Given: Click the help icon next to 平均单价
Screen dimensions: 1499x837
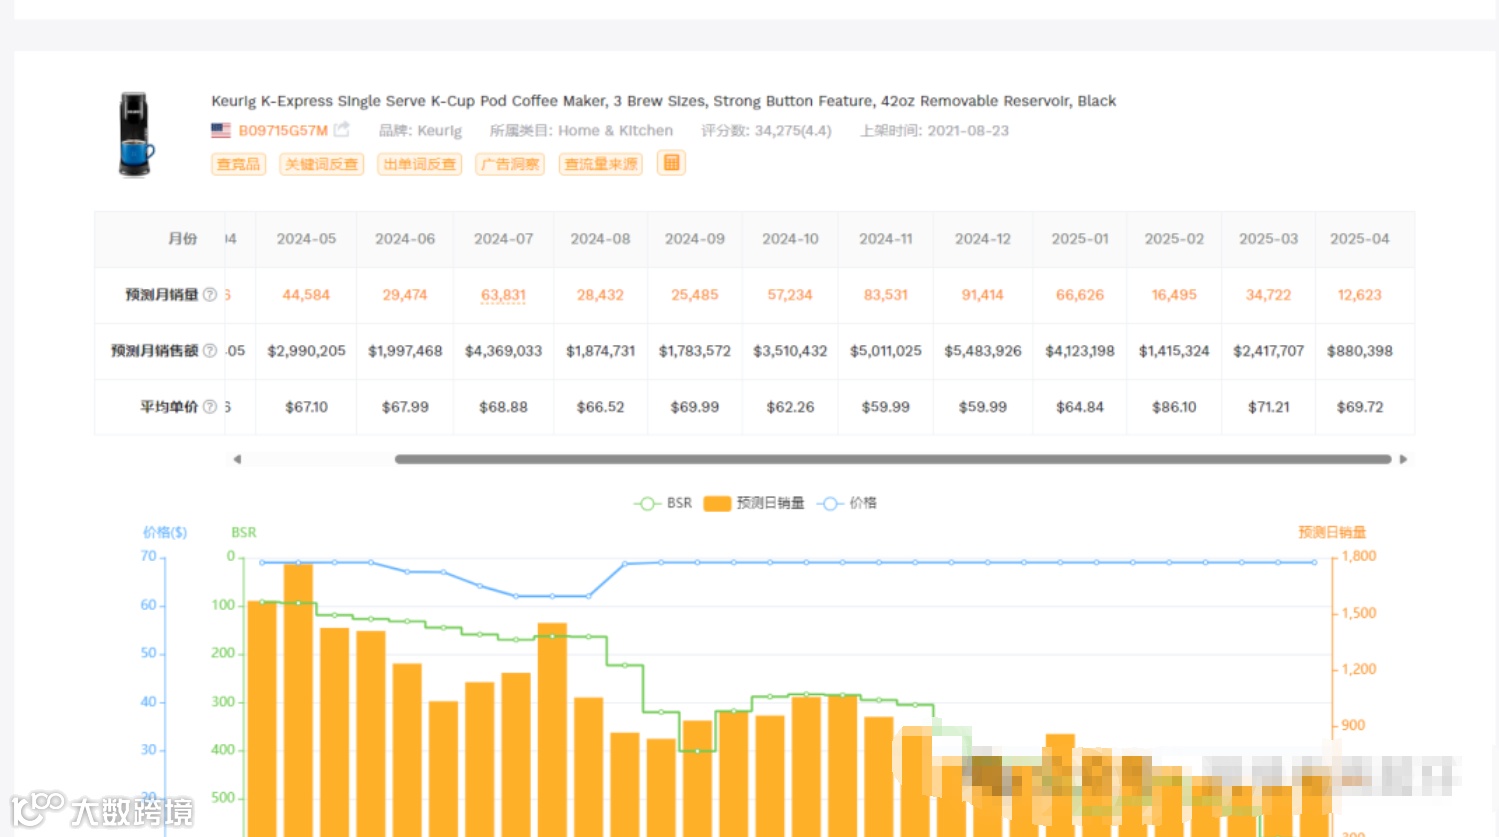Looking at the screenshot, I should pos(210,407).
